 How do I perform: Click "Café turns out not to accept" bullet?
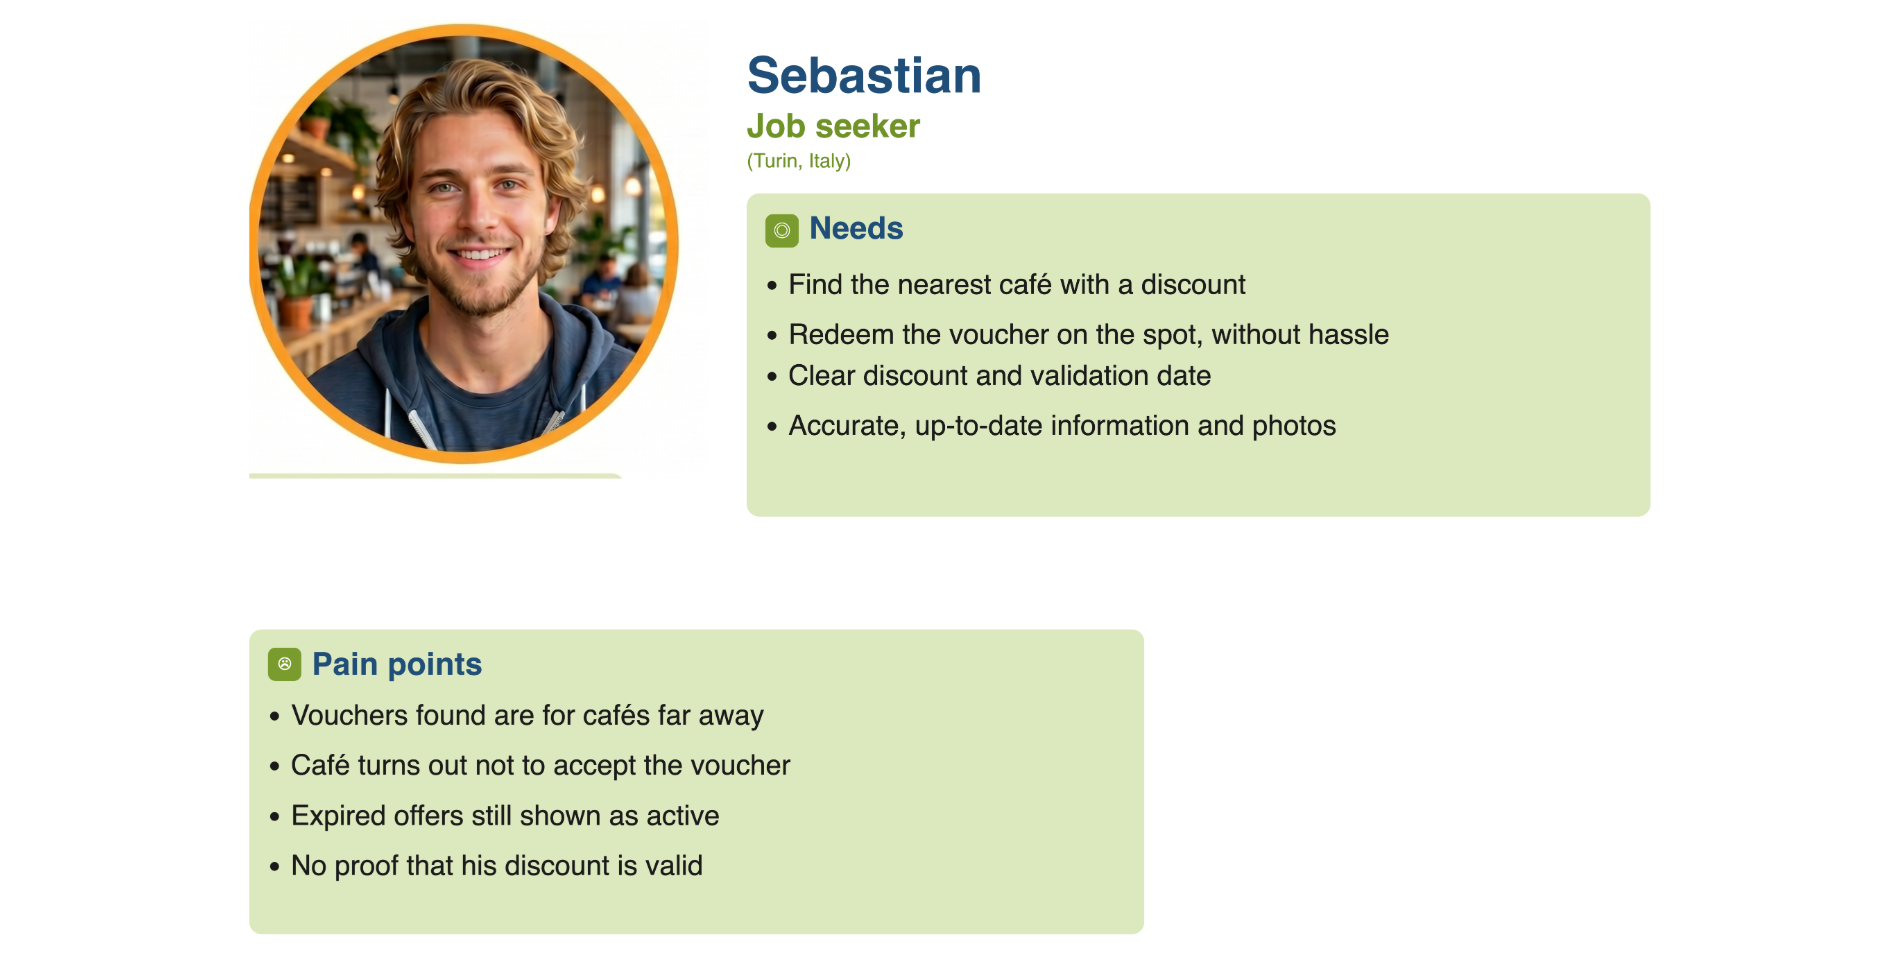(x=540, y=766)
